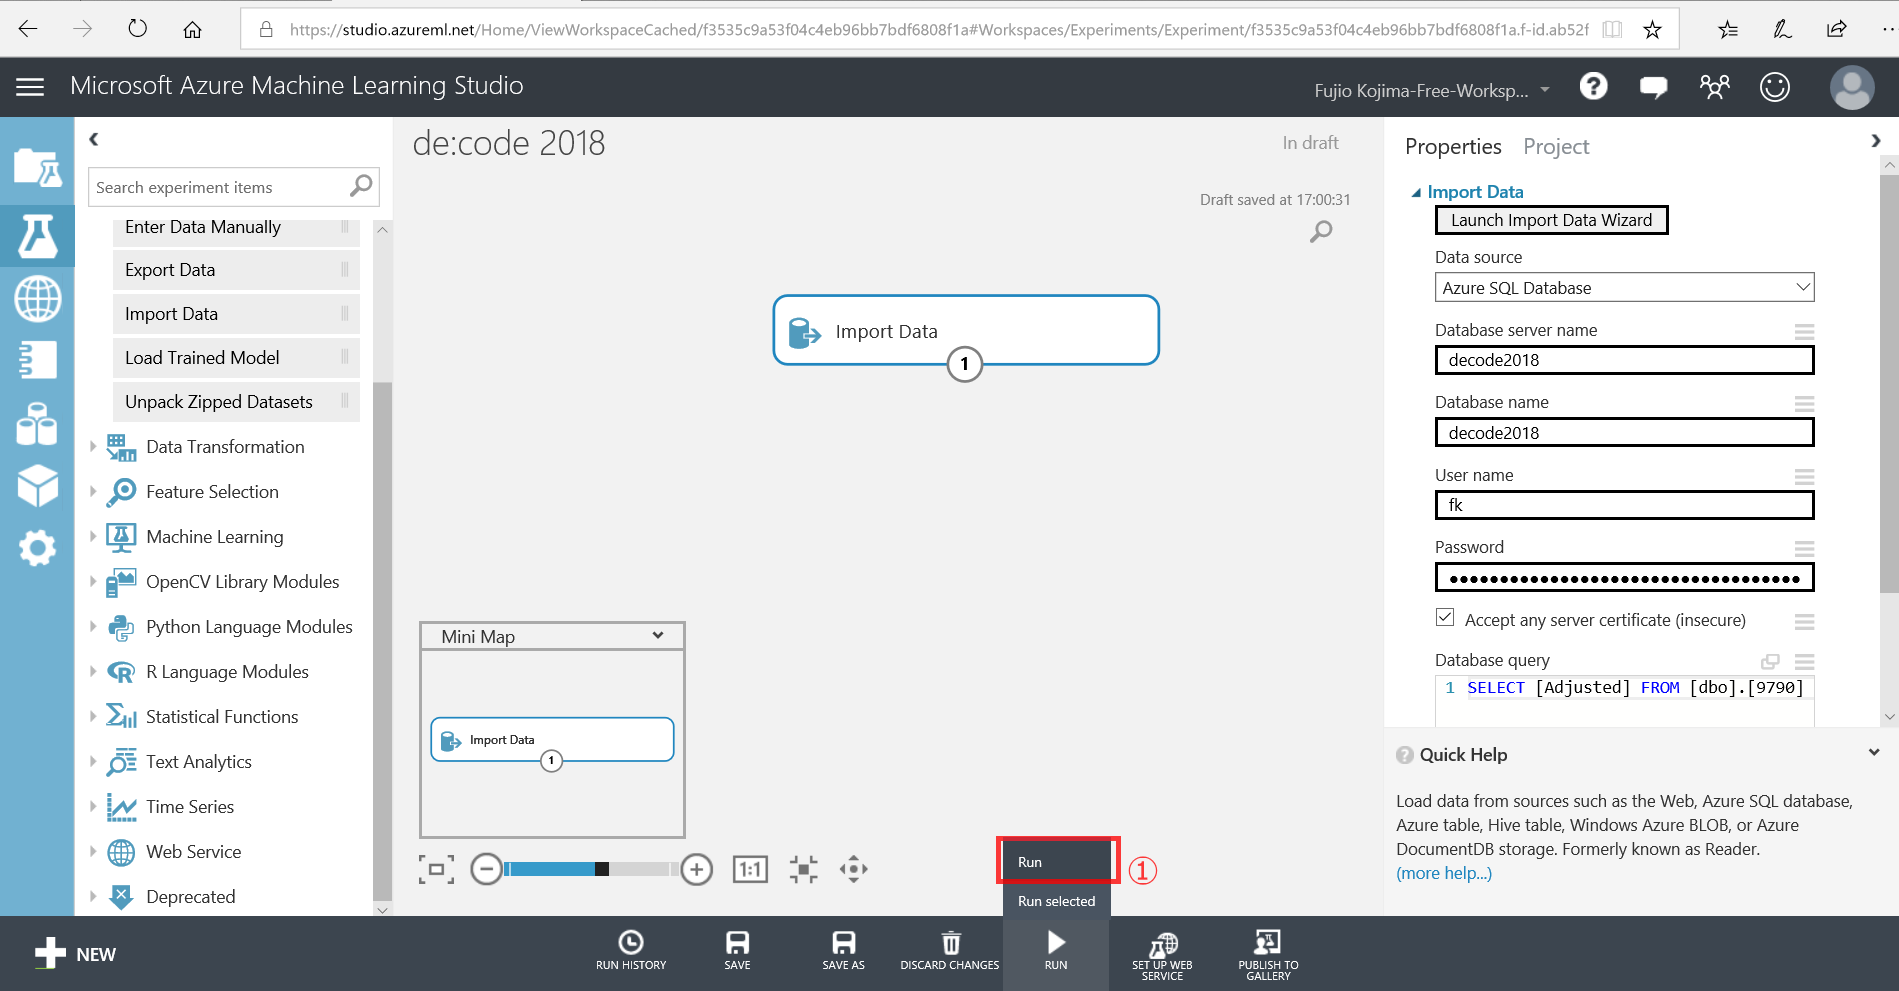The height and width of the screenshot is (991, 1899).
Task: Expand Python Language Modules category
Action: coord(93,627)
